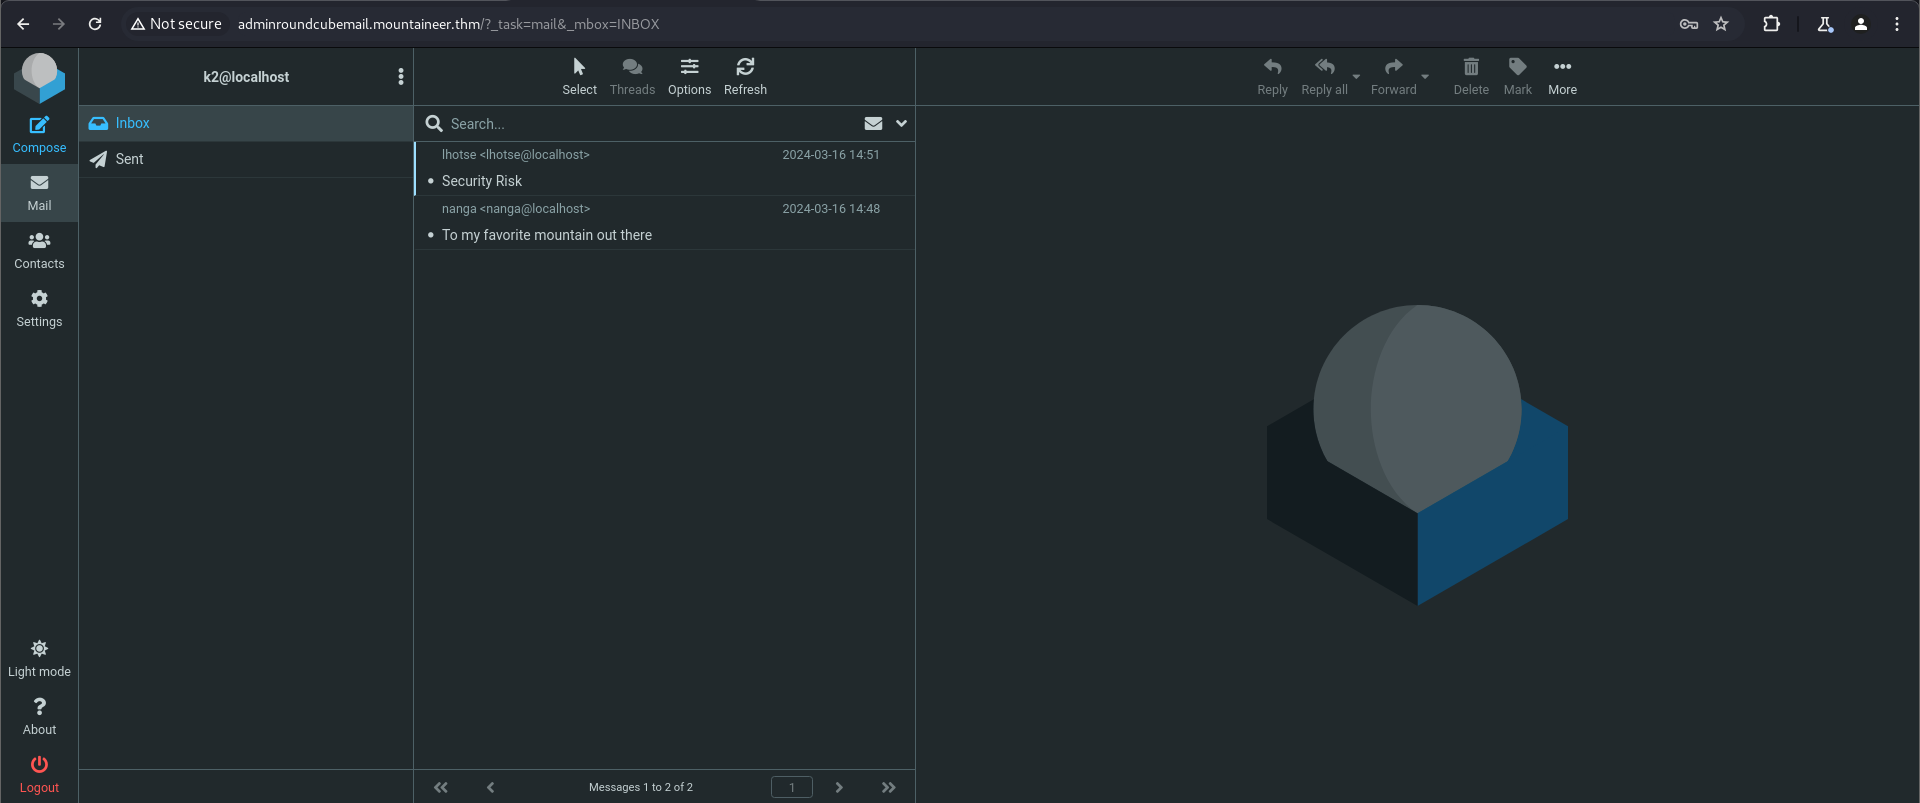1920x803 pixels.
Task: Open Chrome three-dot menu
Action: pyautogui.click(x=1897, y=24)
